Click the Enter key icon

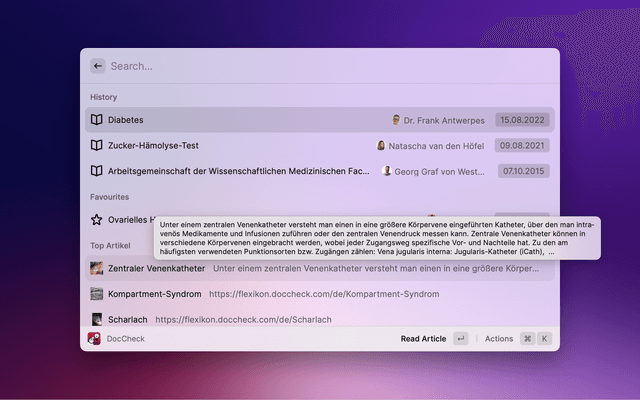(460, 339)
